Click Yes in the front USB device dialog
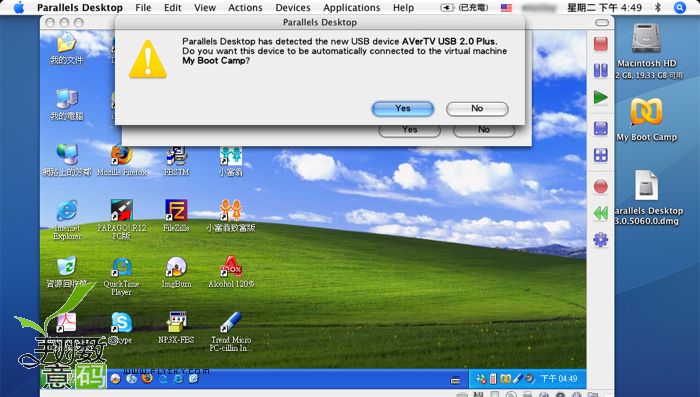The image size is (700, 397). pos(403,109)
